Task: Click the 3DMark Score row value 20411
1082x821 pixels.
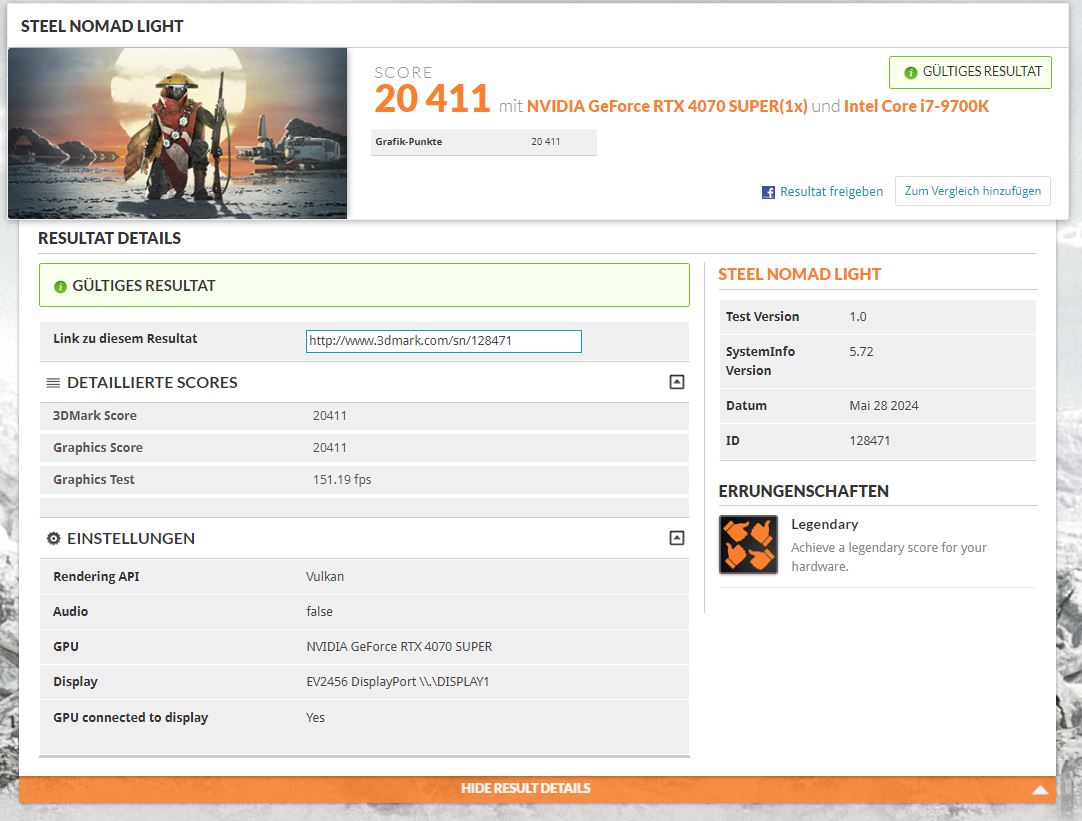Action: tap(329, 416)
